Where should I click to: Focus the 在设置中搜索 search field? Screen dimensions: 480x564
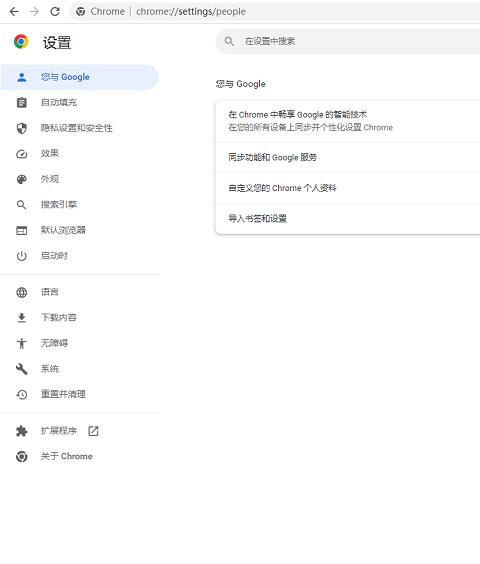348,41
